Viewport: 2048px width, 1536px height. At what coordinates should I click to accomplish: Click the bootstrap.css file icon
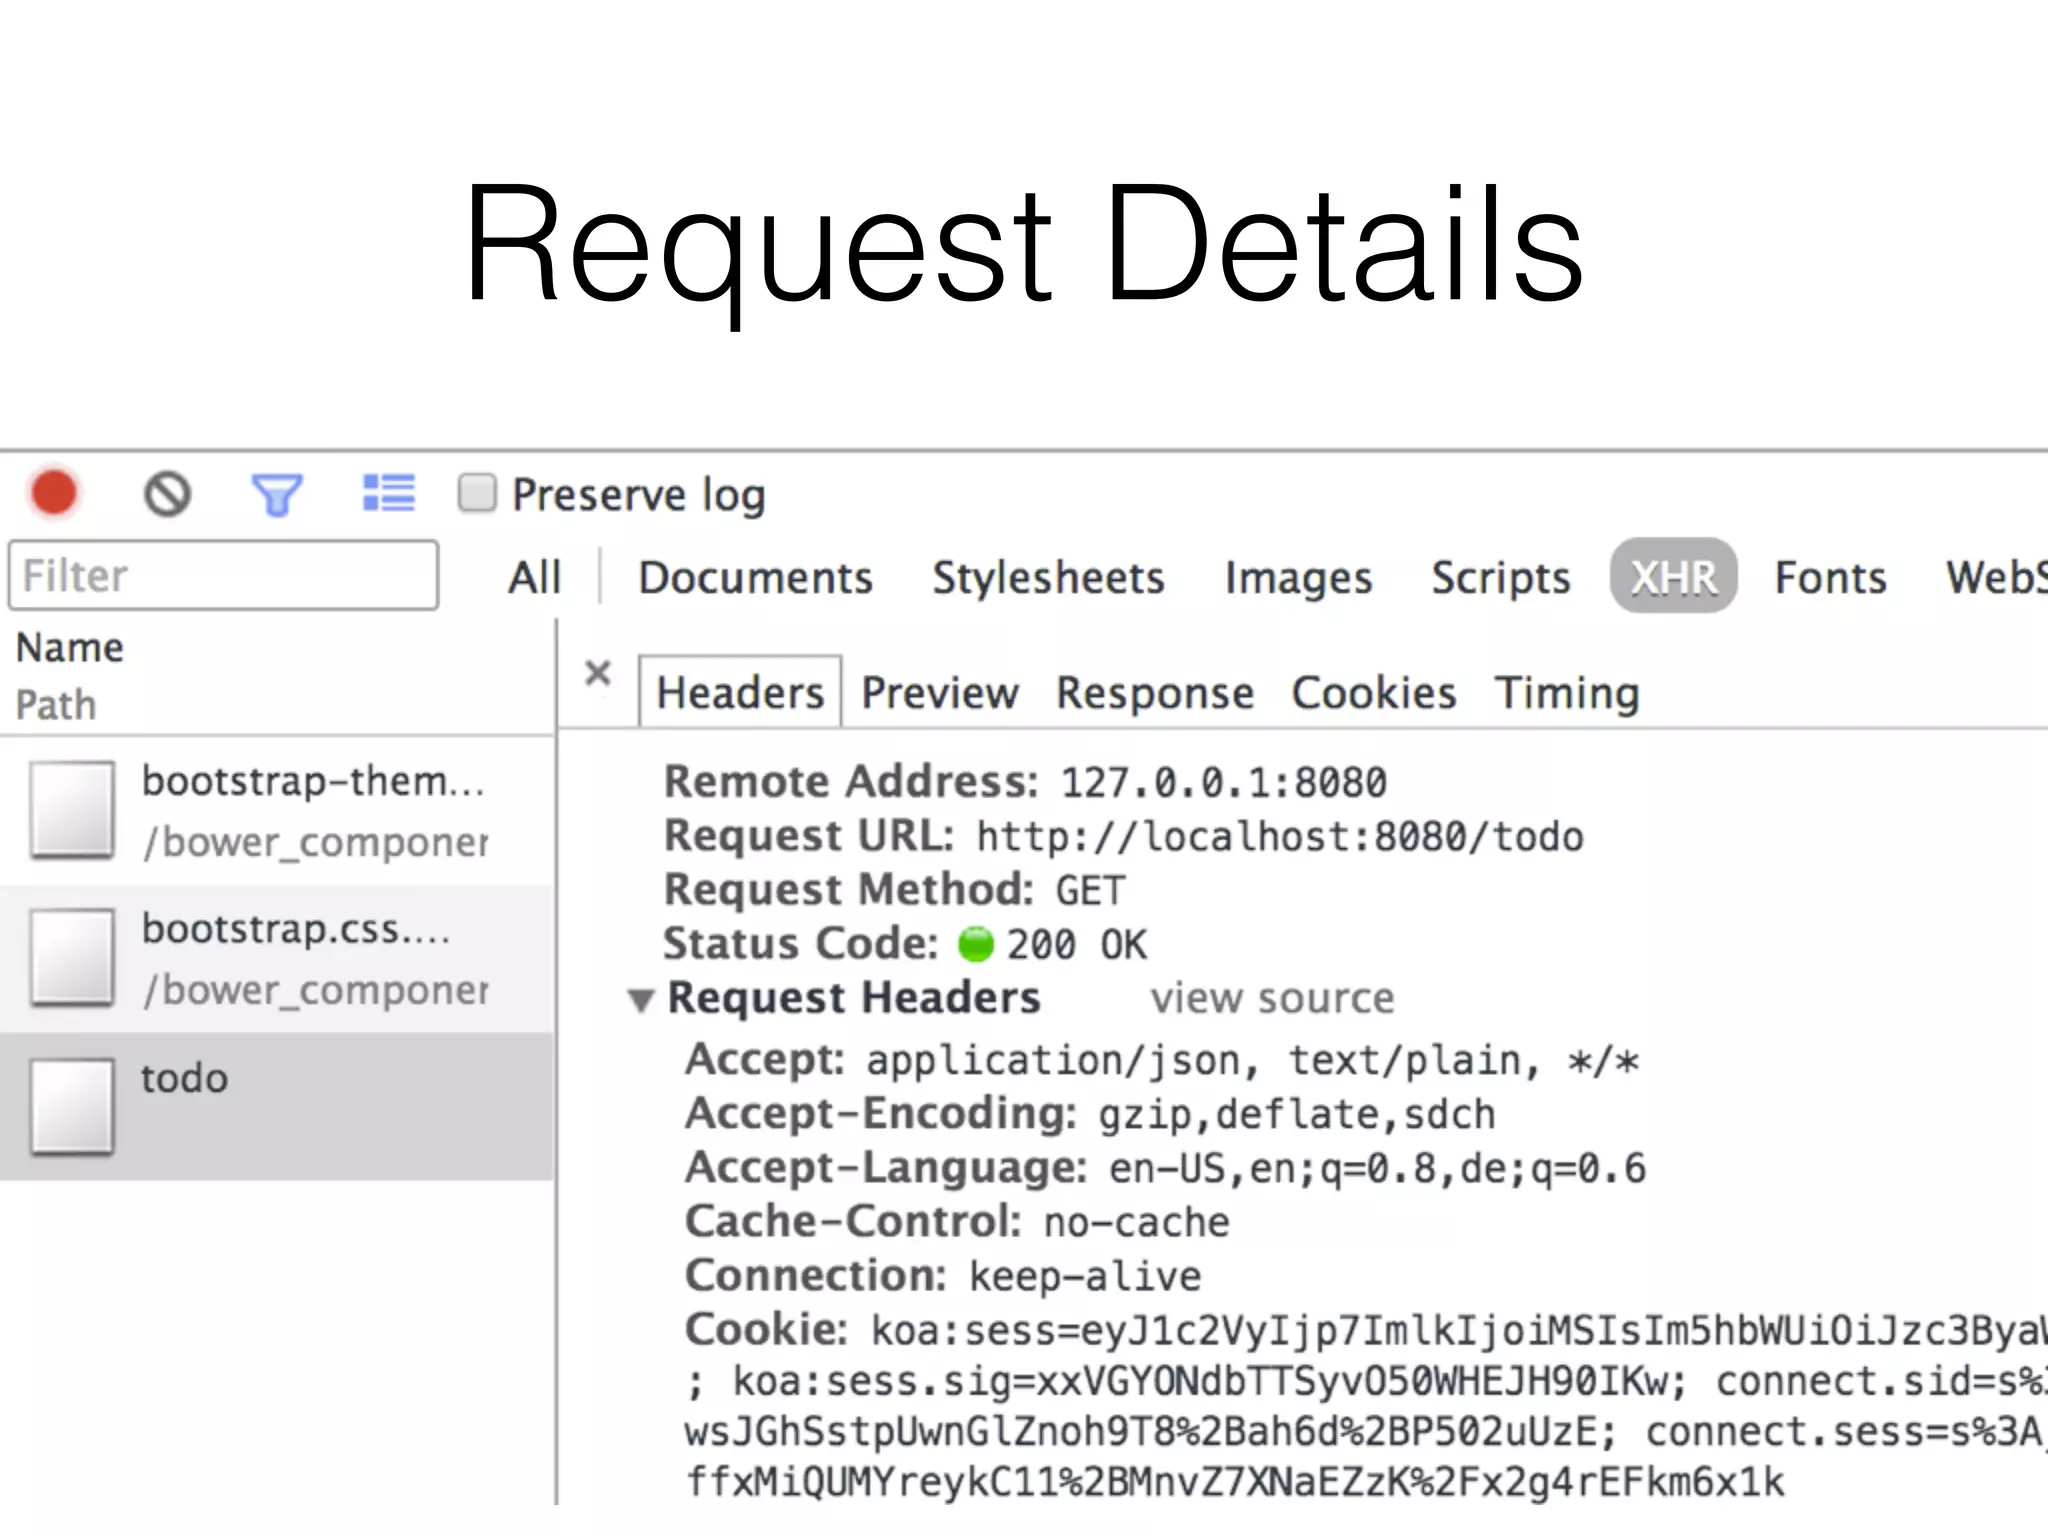pyautogui.click(x=72, y=958)
